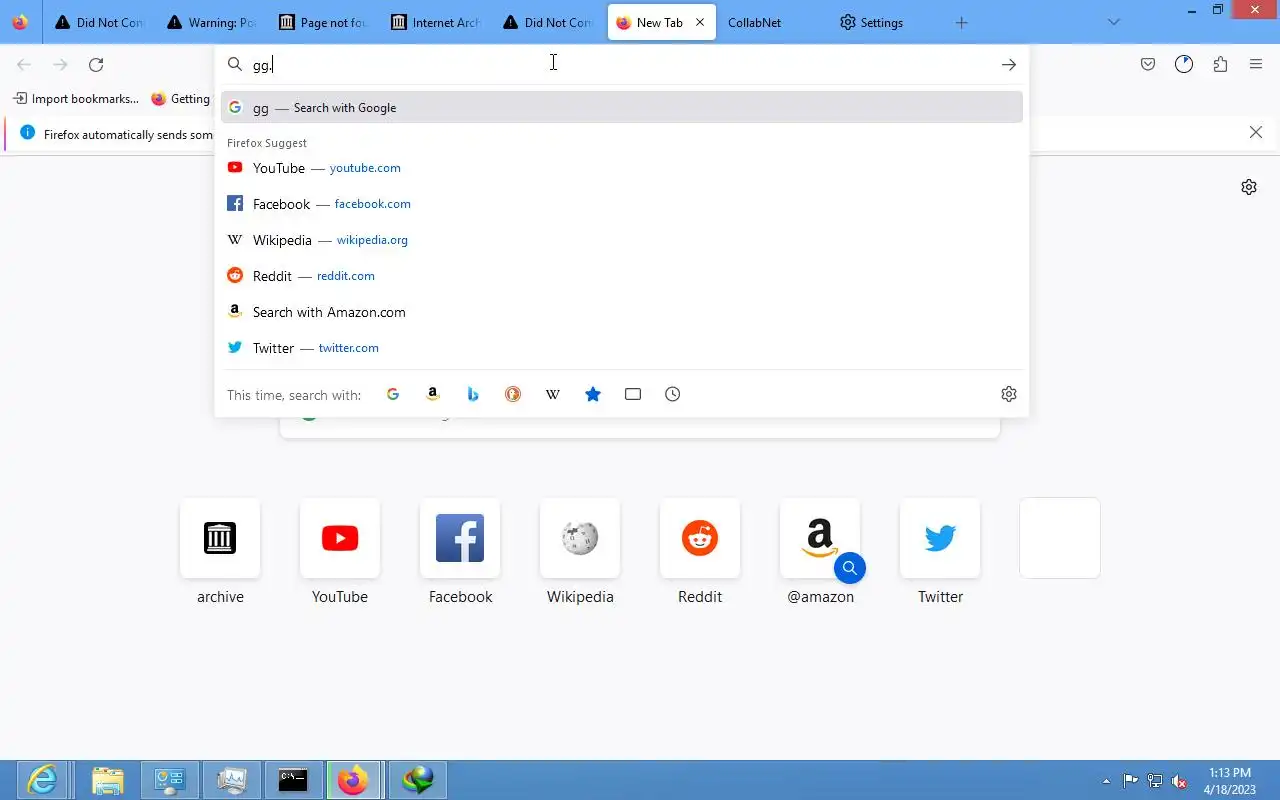Screen dimensions: 1280x800
Task: Open the Getting Started bookmark
Action: [181, 99]
